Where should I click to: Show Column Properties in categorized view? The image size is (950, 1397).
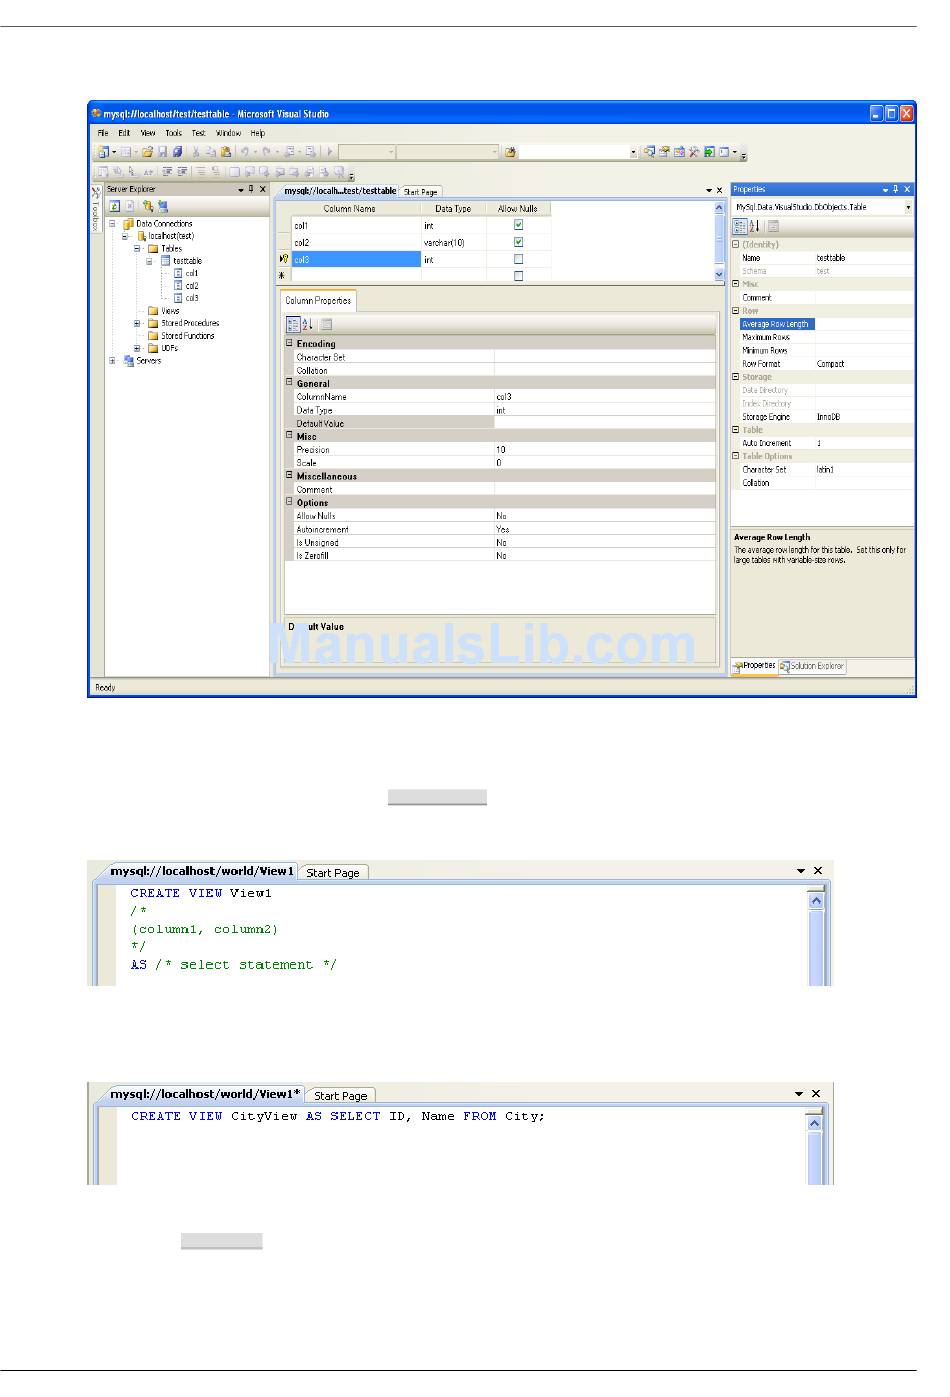tap(293, 324)
